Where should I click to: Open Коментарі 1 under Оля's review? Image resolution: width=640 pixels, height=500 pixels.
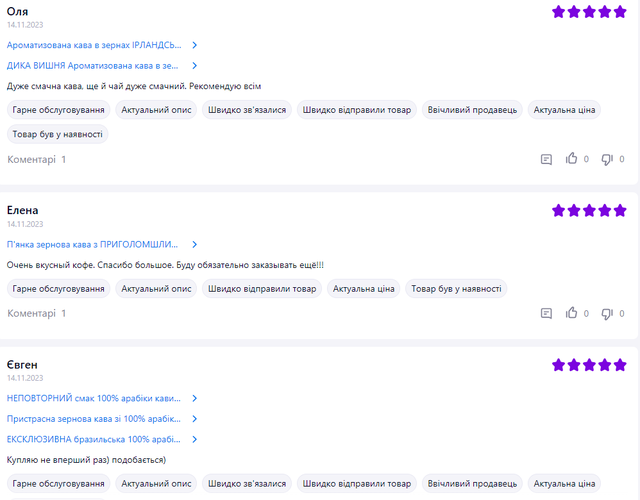coord(37,159)
